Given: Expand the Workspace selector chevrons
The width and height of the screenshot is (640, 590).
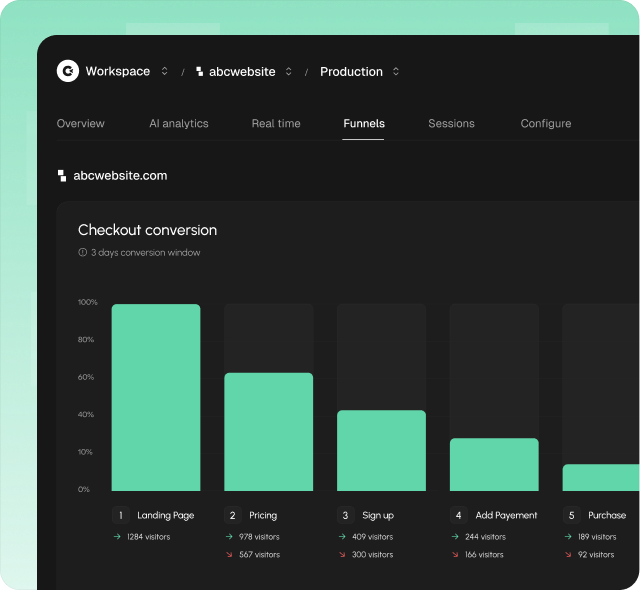Looking at the screenshot, I should point(164,71).
